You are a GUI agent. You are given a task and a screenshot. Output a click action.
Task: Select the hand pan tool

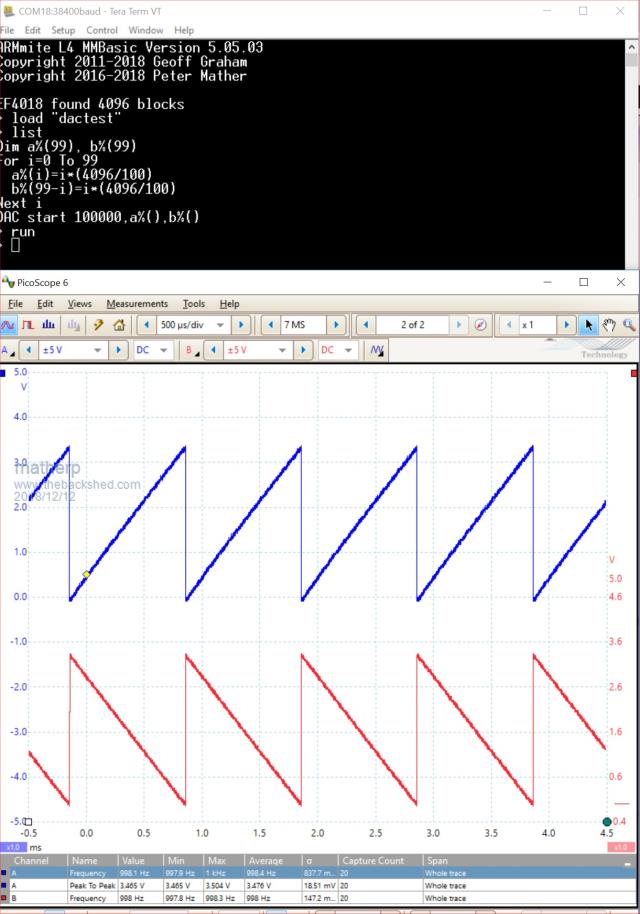609,325
